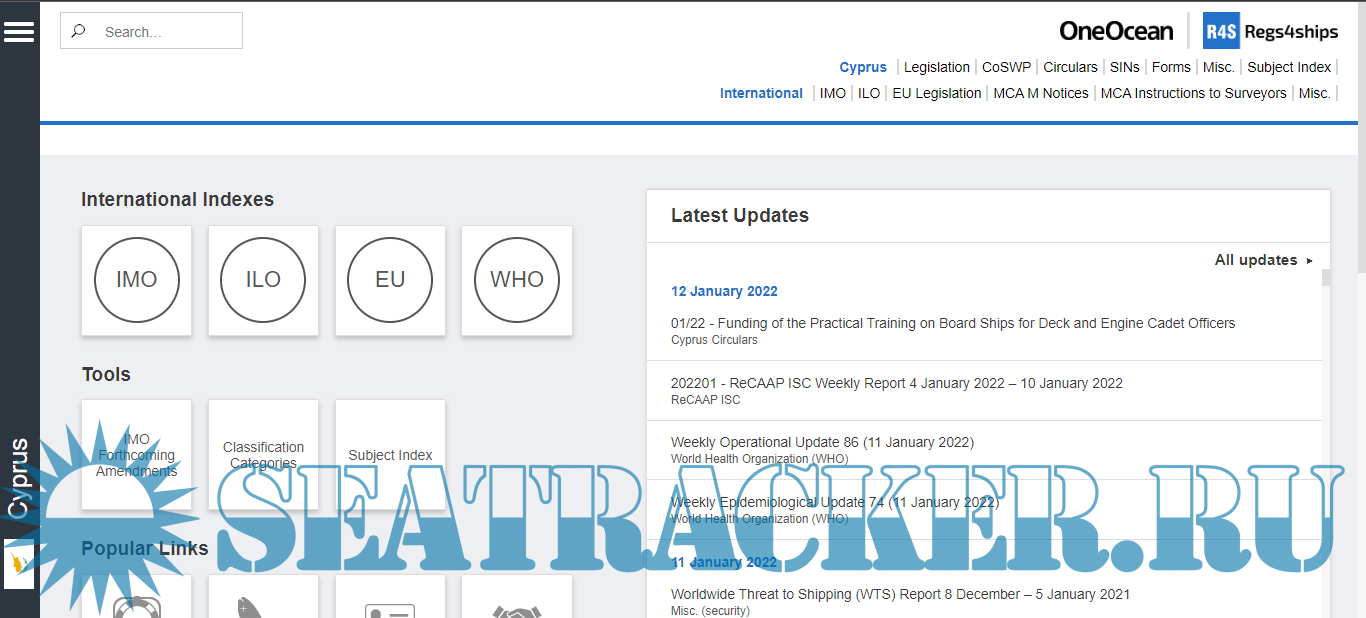
Task: Open ReCAAP ISC Weekly Report link
Action: tap(896, 383)
